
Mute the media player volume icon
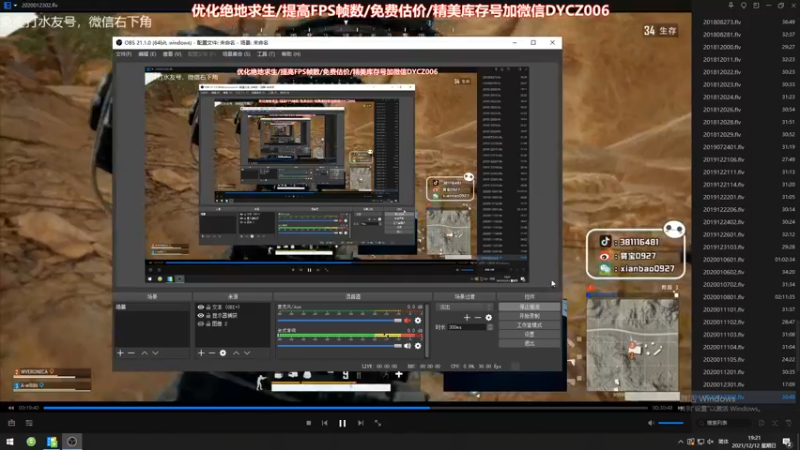click(x=651, y=423)
